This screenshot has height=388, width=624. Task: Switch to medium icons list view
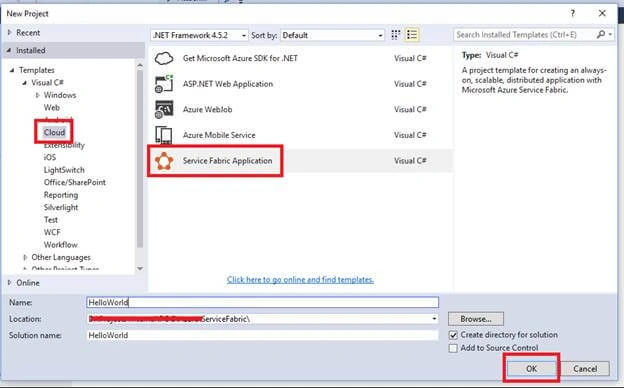point(412,35)
